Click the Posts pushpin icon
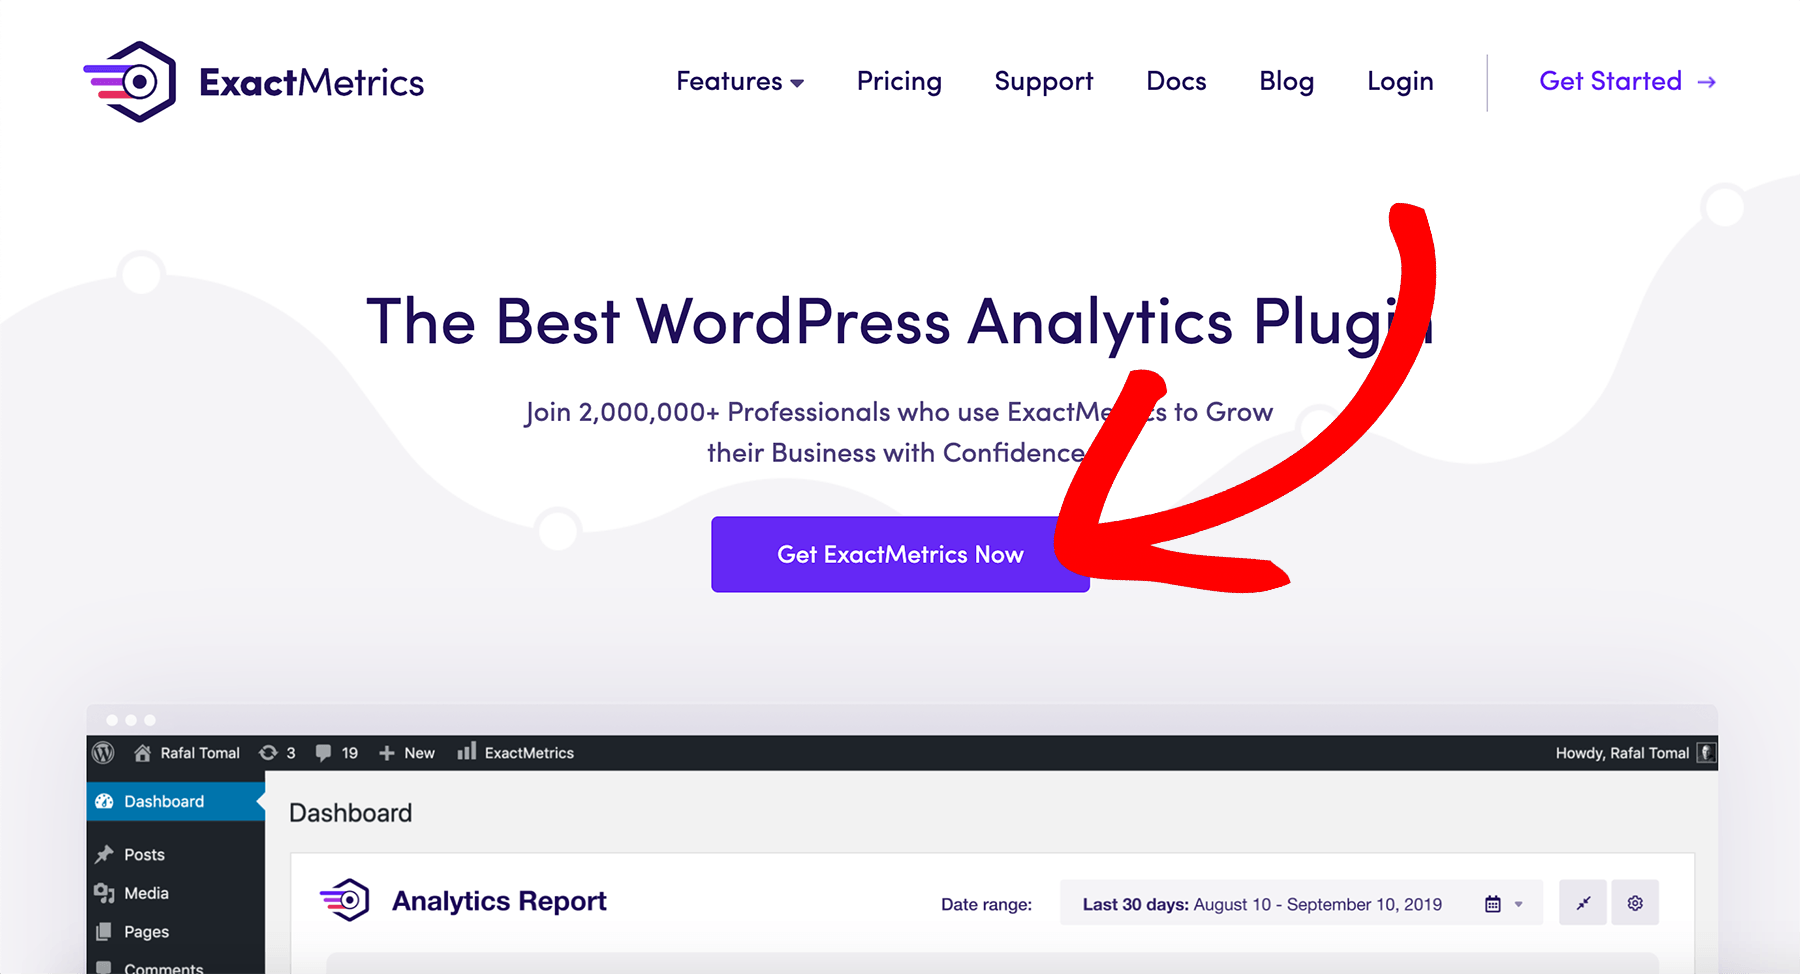The image size is (1800, 974). pyautogui.click(x=104, y=854)
